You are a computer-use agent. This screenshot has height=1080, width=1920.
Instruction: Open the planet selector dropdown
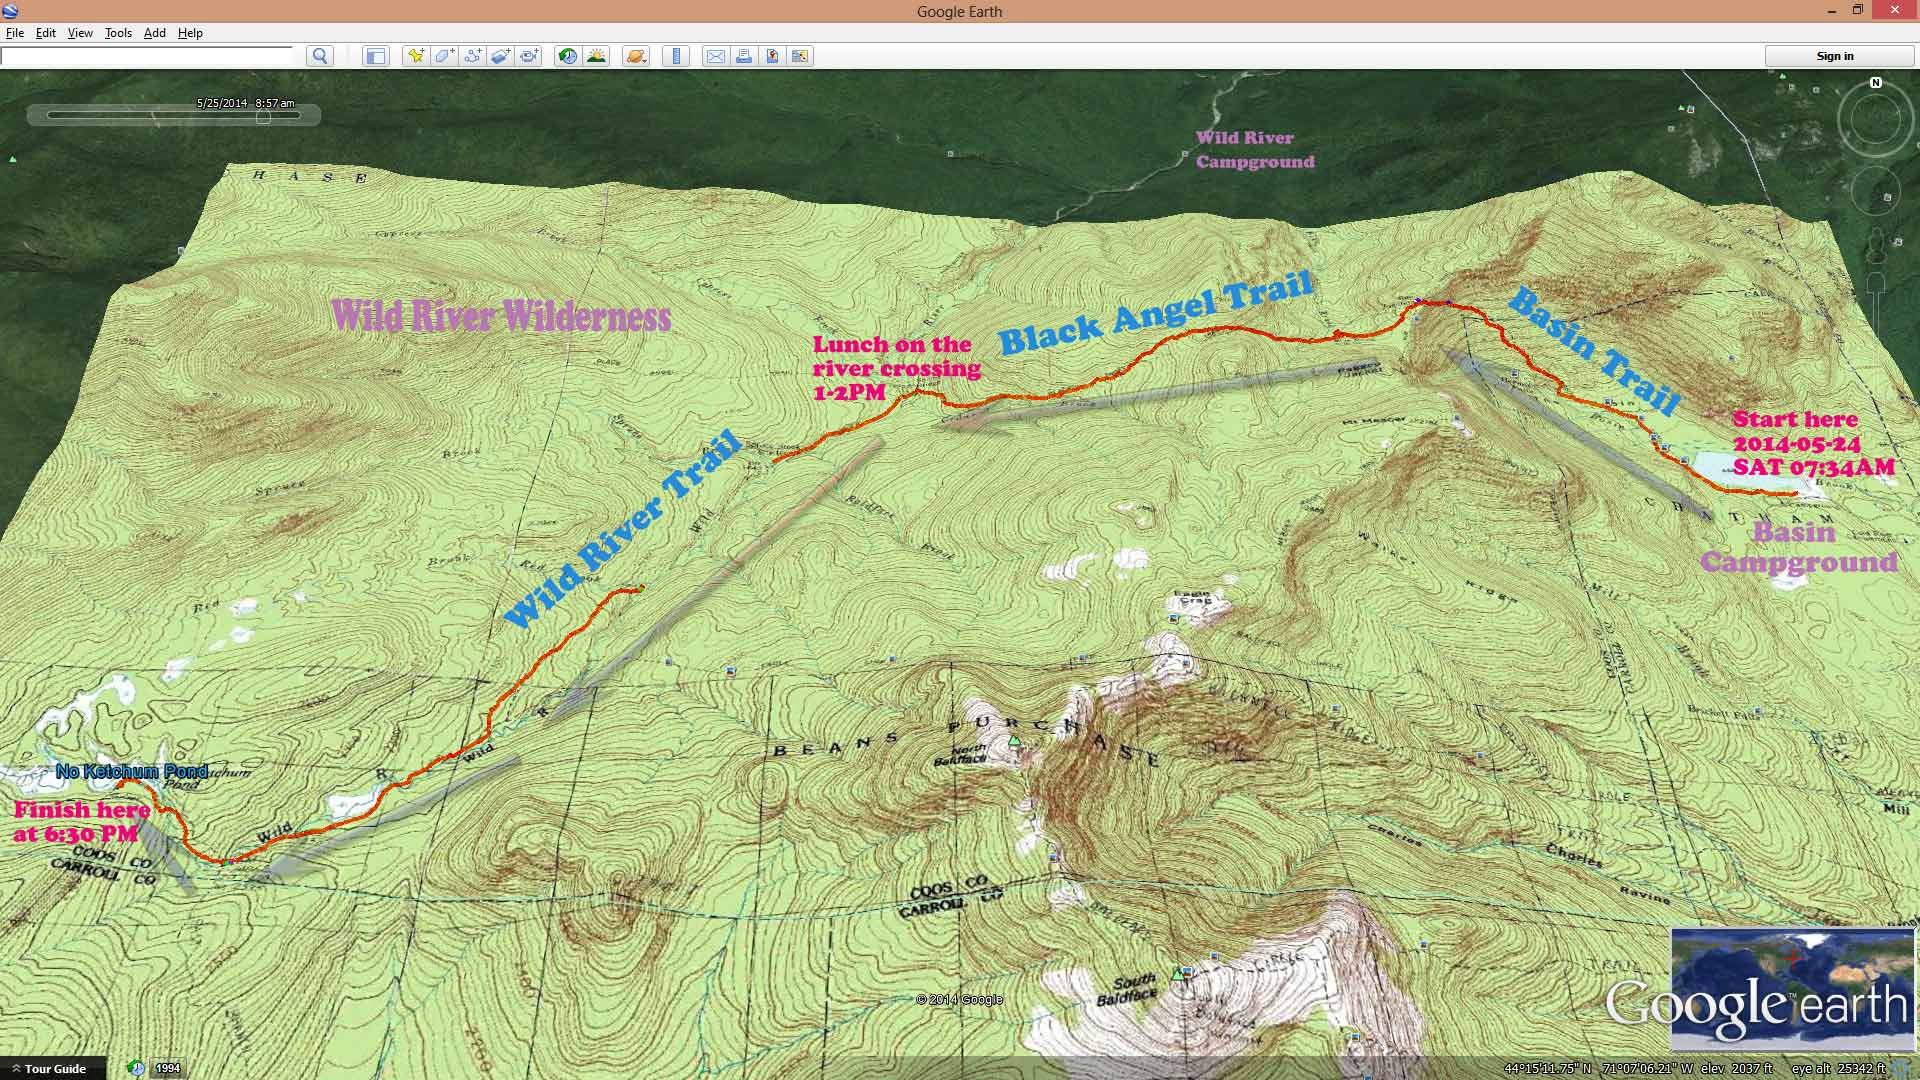click(x=636, y=56)
